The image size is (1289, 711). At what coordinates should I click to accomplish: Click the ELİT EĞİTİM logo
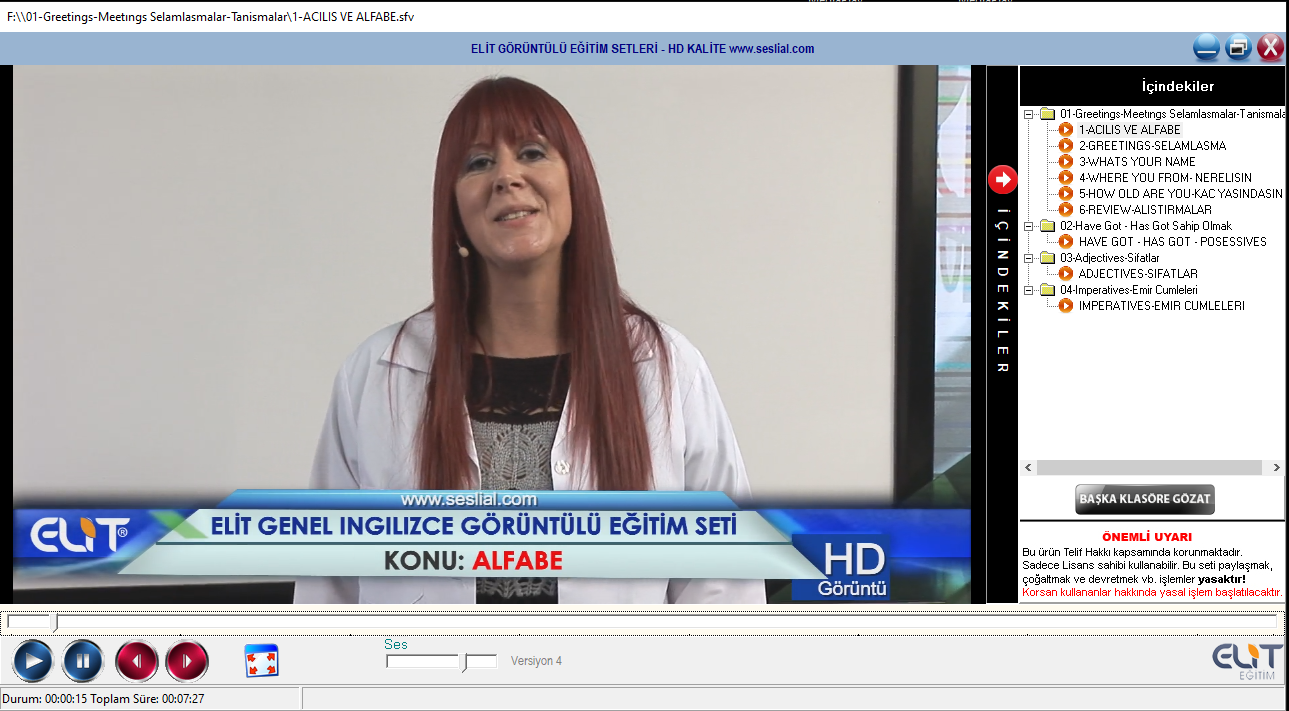1247,662
